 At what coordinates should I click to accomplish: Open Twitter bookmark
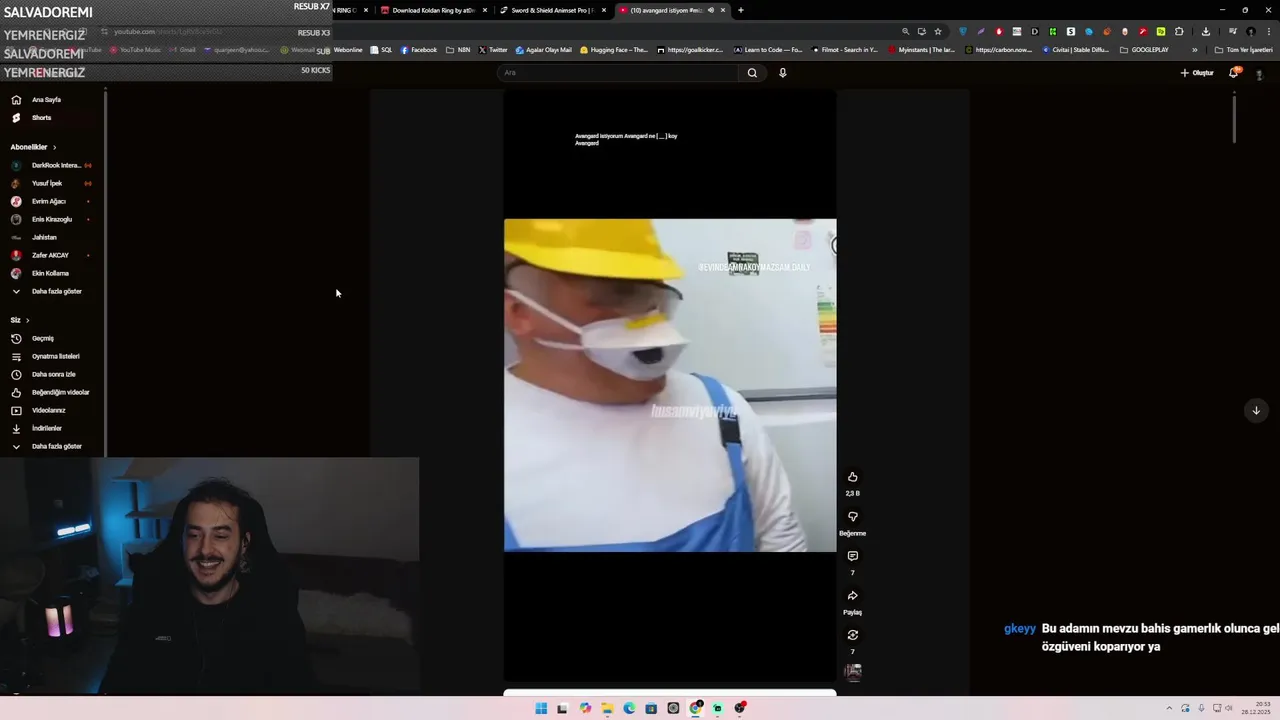(493, 50)
